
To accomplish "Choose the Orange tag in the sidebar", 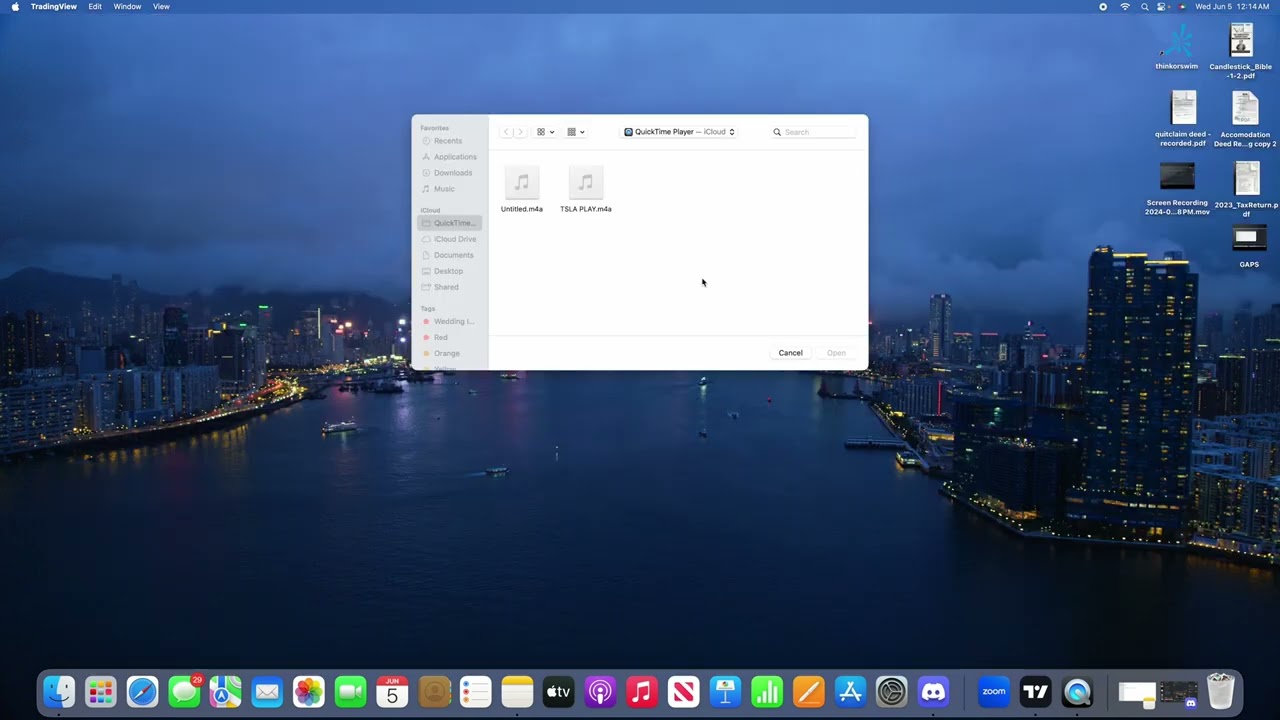I will pos(449,353).
